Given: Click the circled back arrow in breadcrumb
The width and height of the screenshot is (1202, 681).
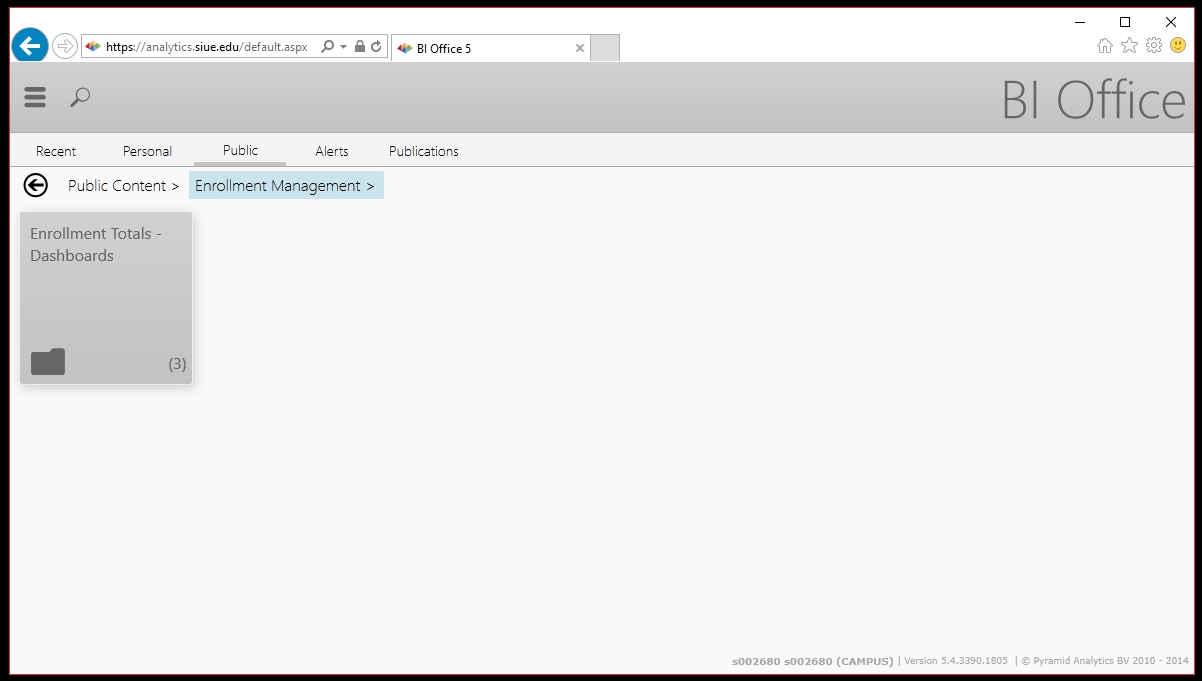Looking at the screenshot, I should coord(36,185).
